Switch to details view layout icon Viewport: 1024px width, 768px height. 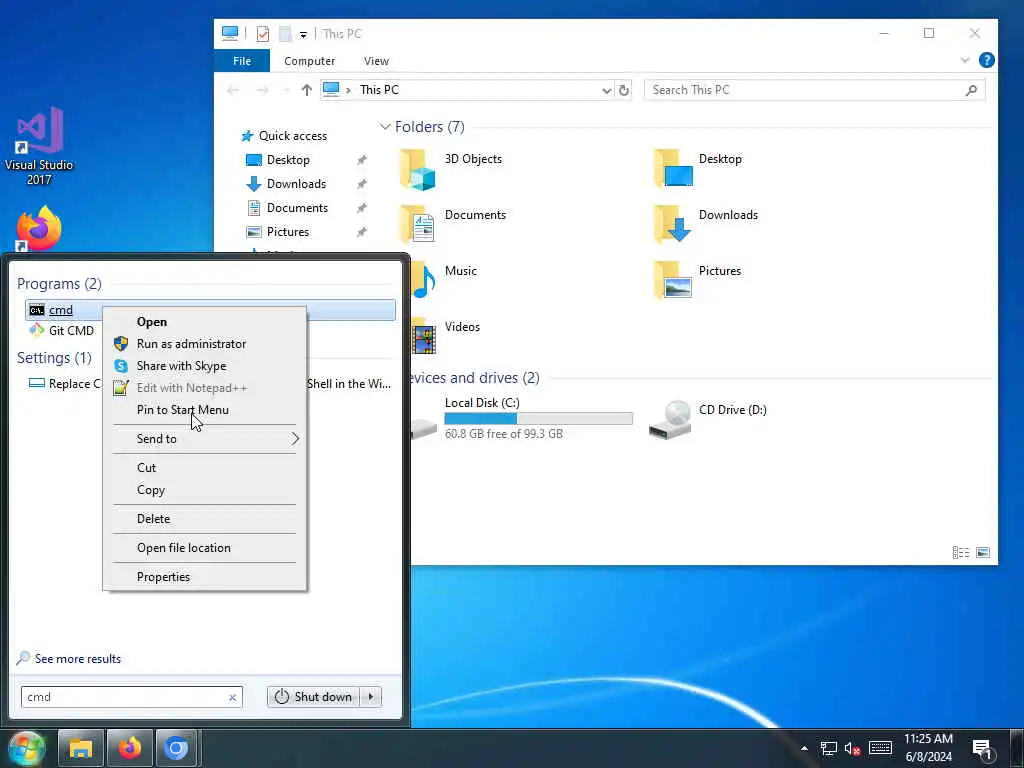coord(961,552)
